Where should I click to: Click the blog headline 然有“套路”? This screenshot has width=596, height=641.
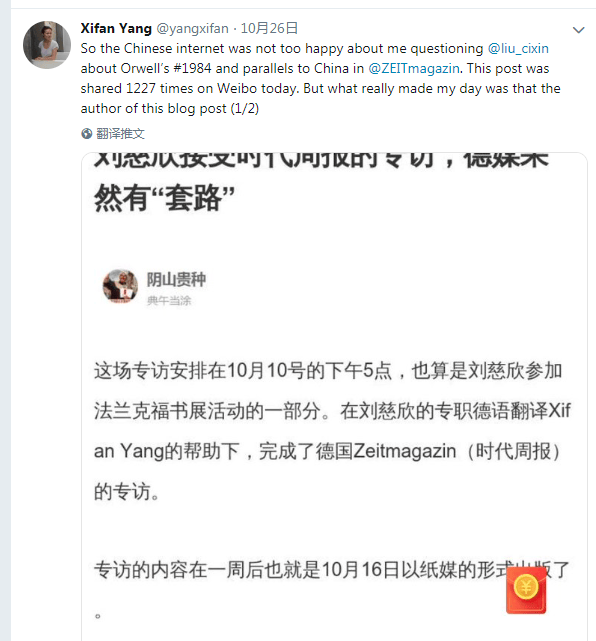point(164,198)
